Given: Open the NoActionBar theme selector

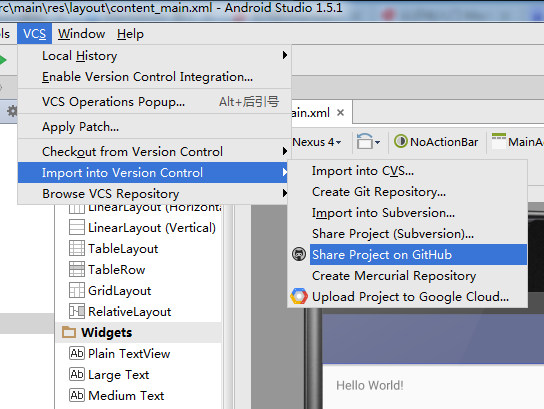Looking at the screenshot, I should [436, 142].
